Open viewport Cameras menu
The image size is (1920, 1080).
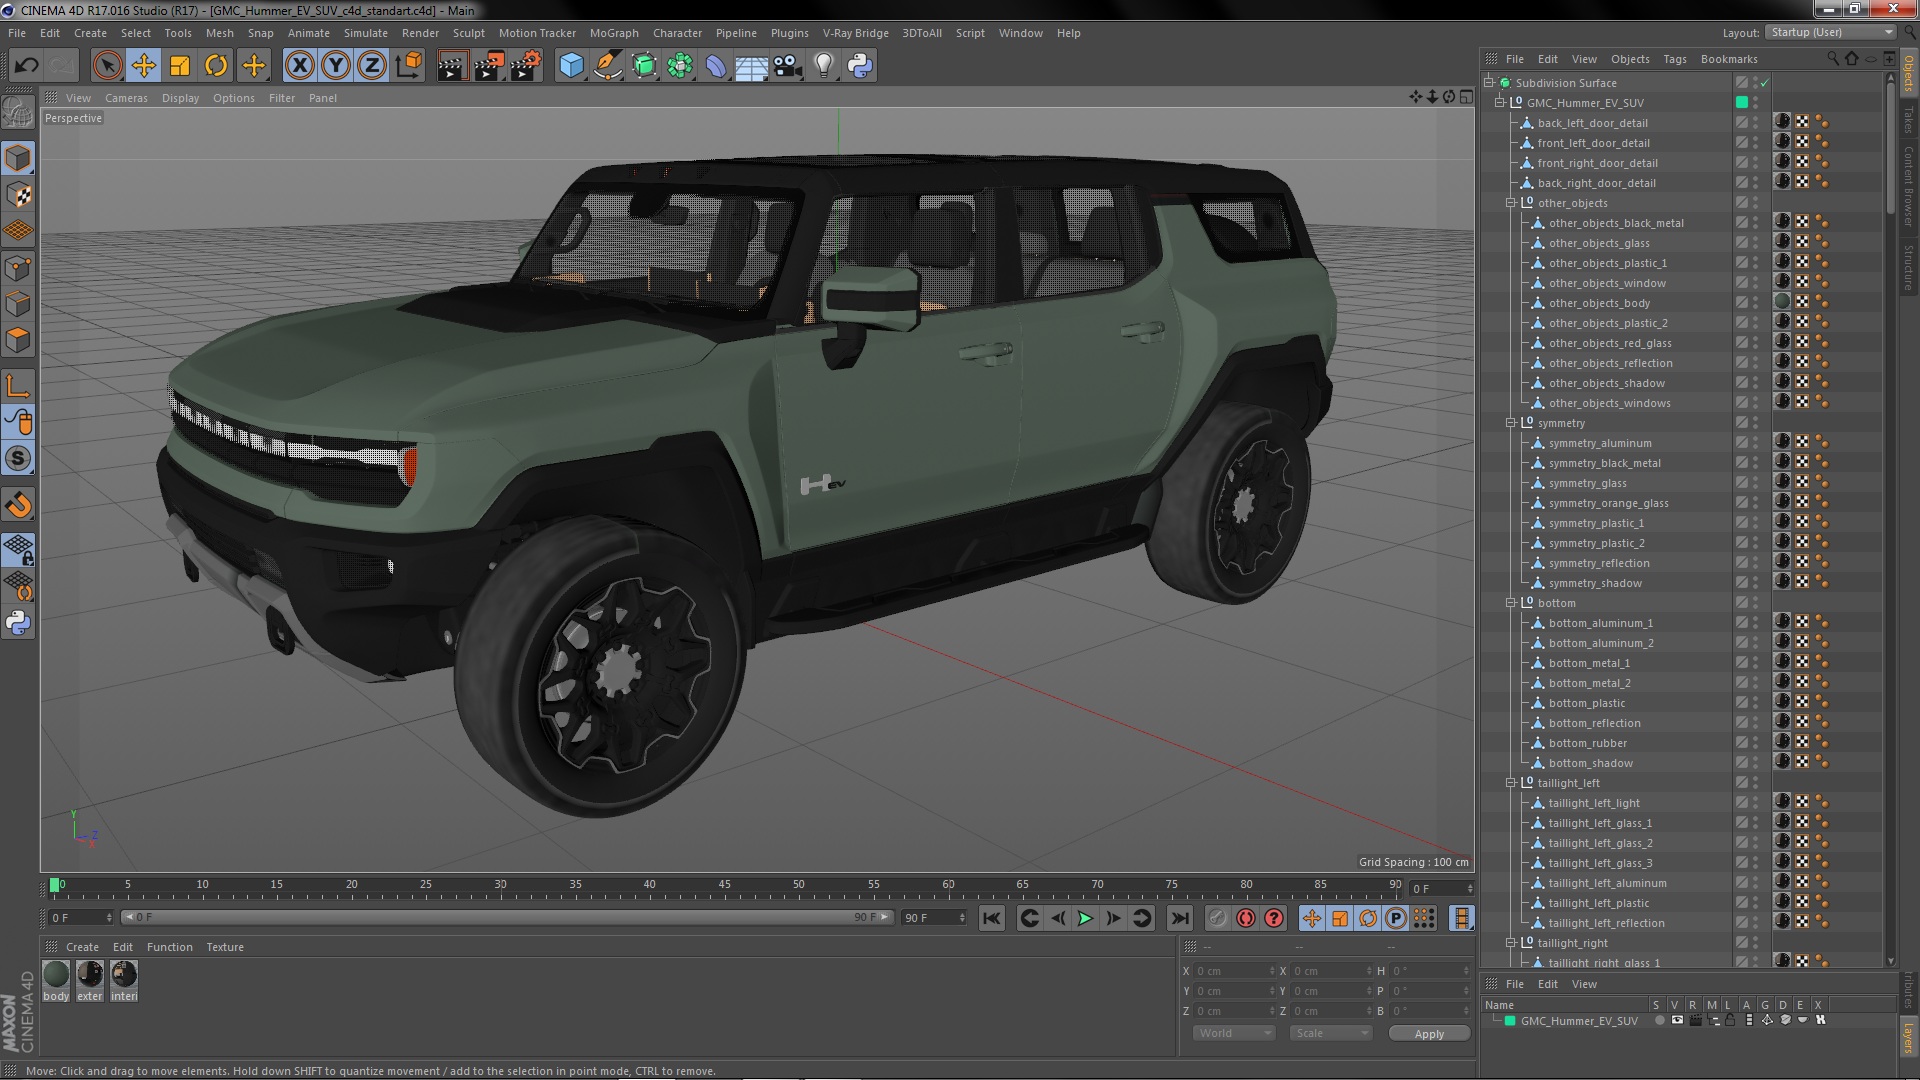point(126,98)
